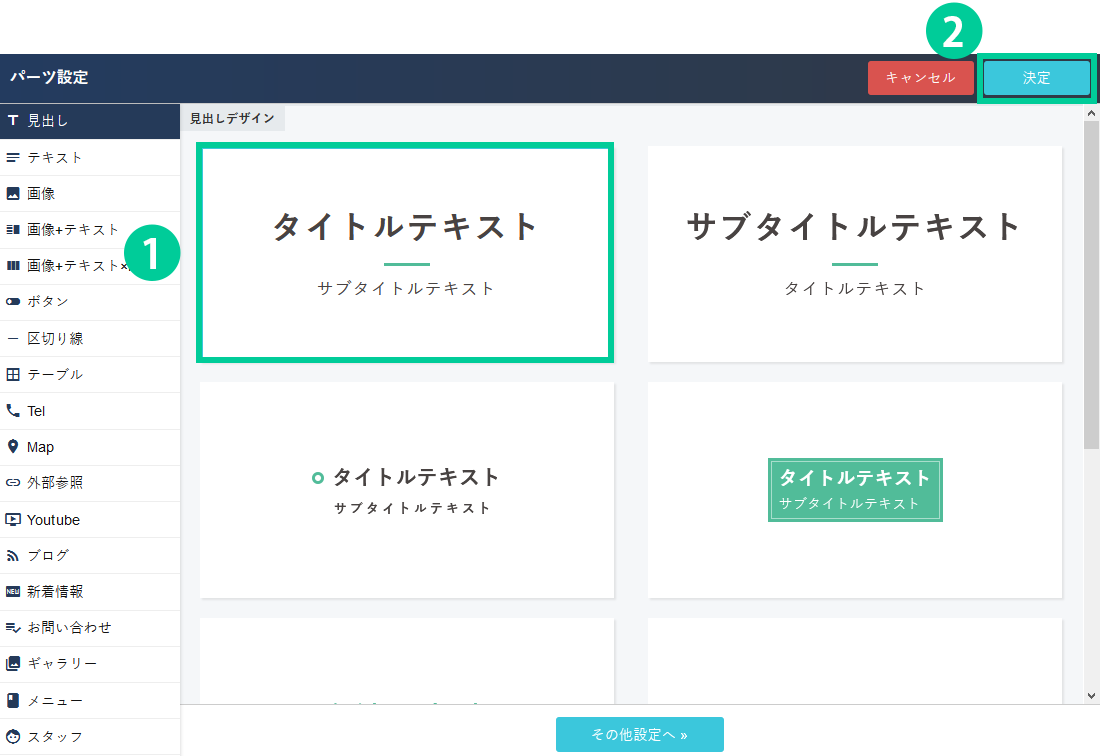
Task: Go to その他設定へ settings
Action: point(639,734)
